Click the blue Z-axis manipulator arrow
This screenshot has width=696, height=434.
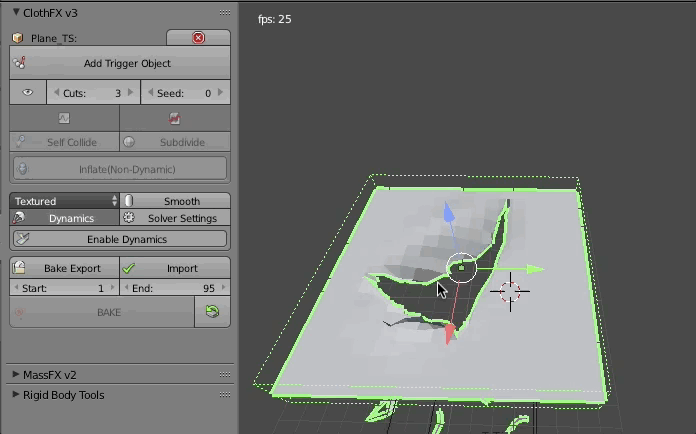tap(449, 212)
